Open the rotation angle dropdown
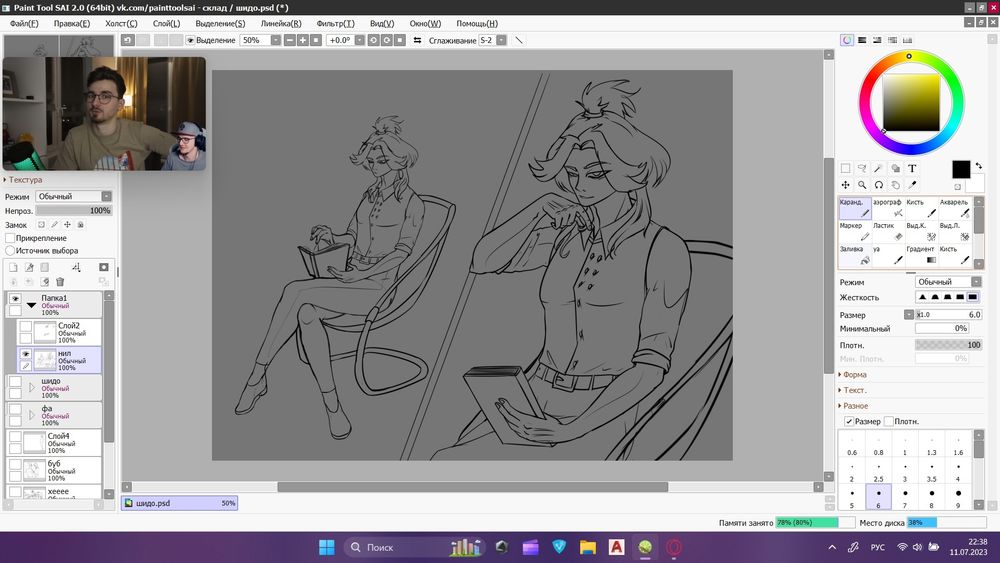Viewport: 1000px width, 563px height. tap(360, 40)
